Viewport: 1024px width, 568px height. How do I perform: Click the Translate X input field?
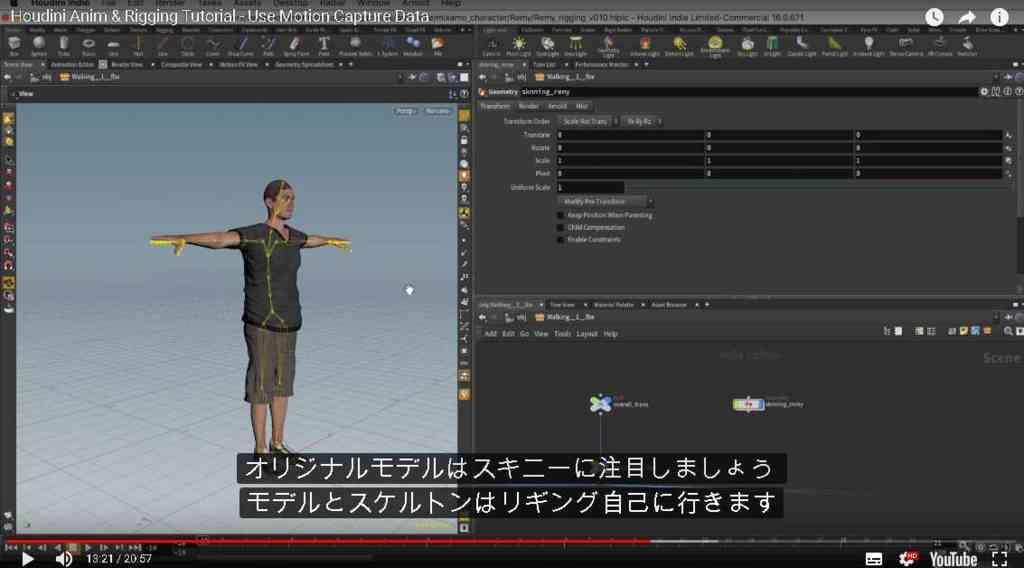pos(630,134)
